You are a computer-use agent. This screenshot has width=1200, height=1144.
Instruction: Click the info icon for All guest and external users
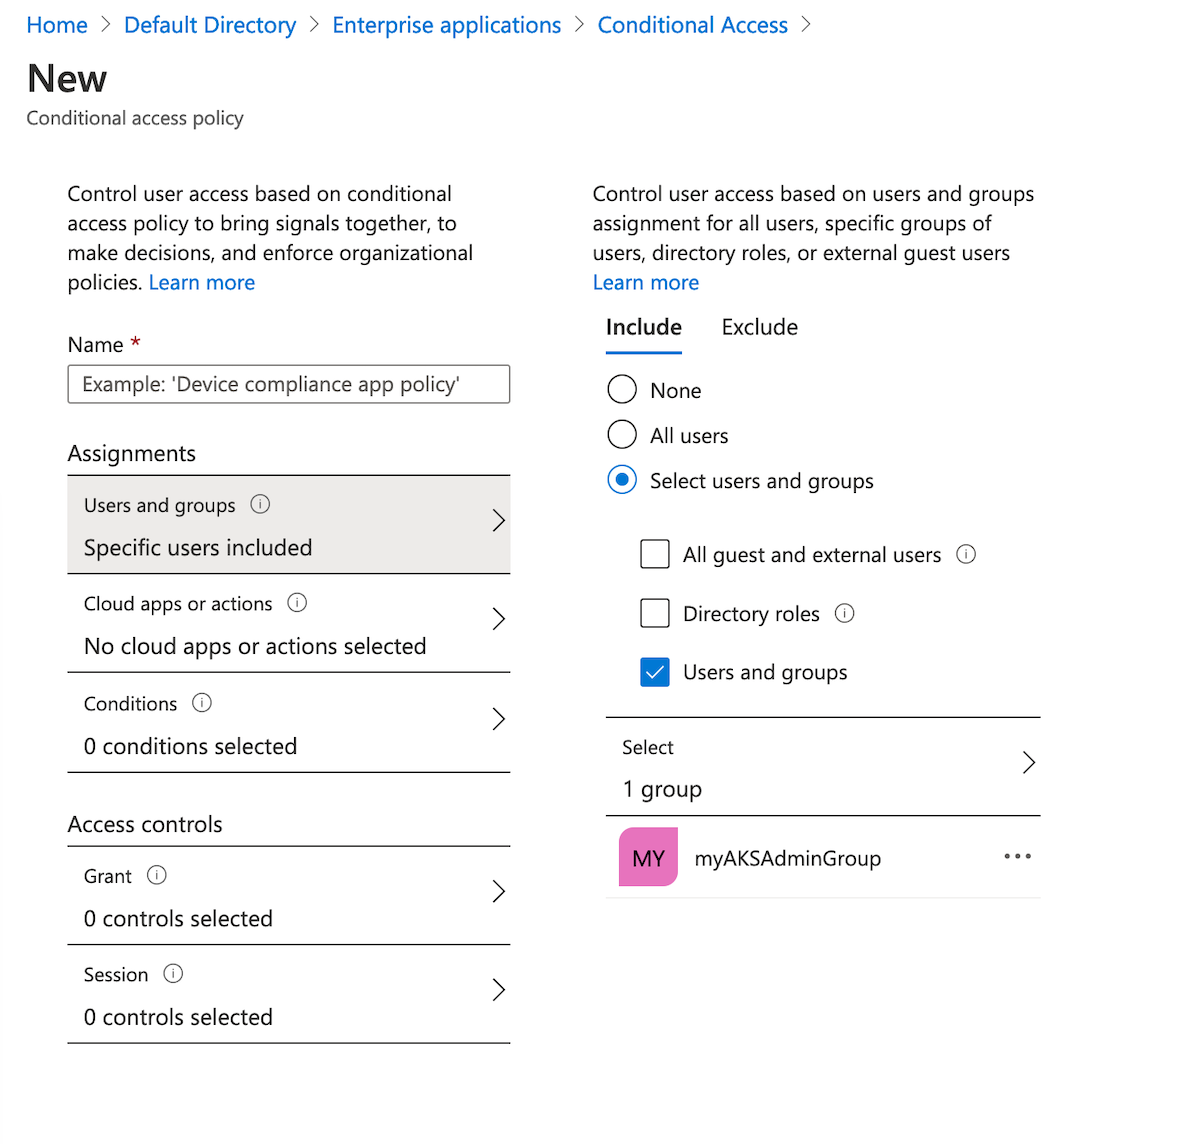click(966, 553)
